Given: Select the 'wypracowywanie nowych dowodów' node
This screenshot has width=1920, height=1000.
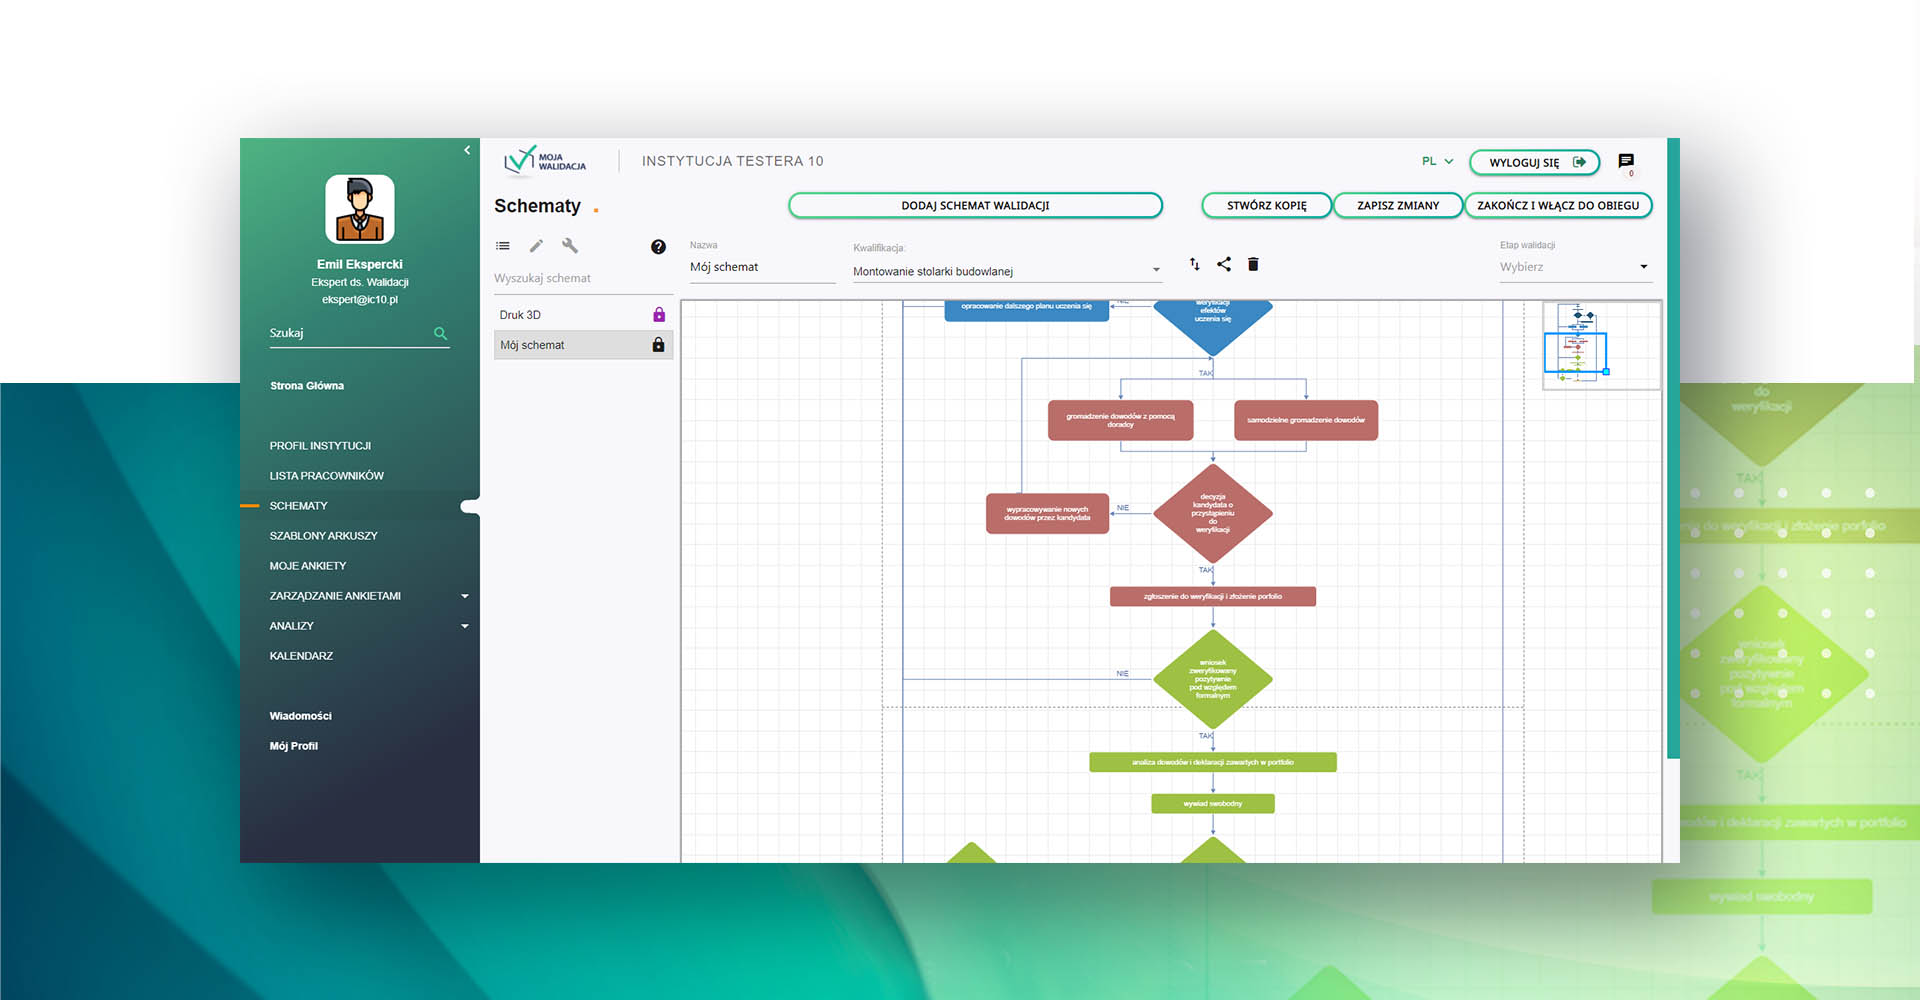Looking at the screenshot, I should pyautogui.click(x=1047, y=513).
